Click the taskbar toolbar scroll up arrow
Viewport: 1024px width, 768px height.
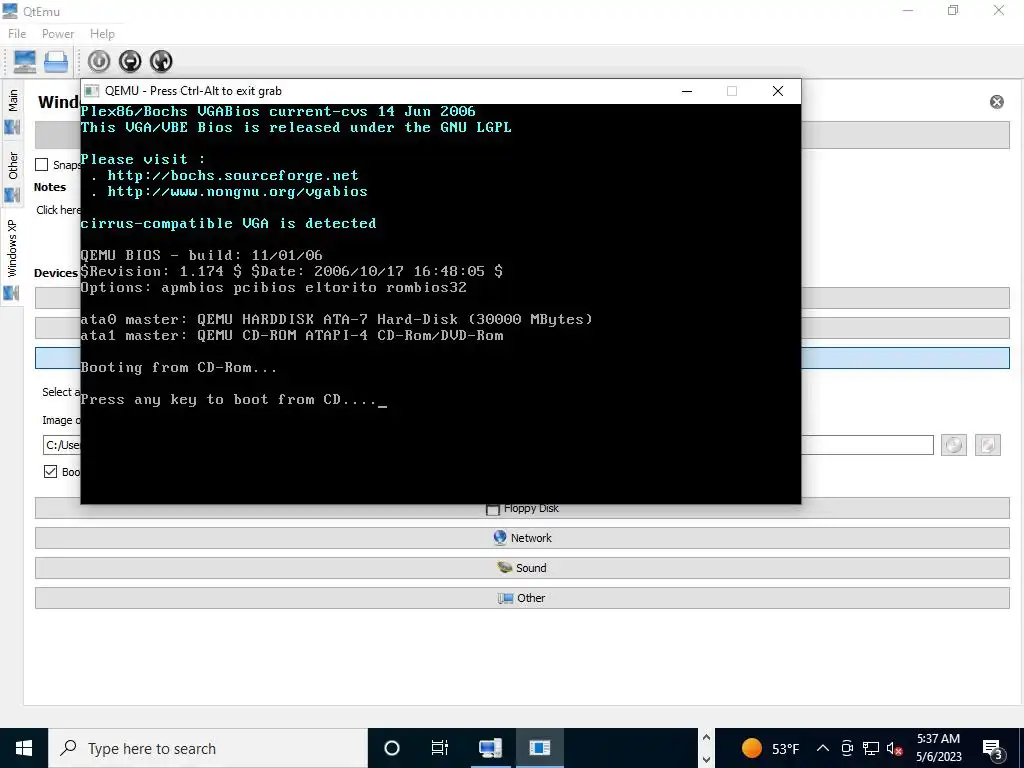[706, 737]
